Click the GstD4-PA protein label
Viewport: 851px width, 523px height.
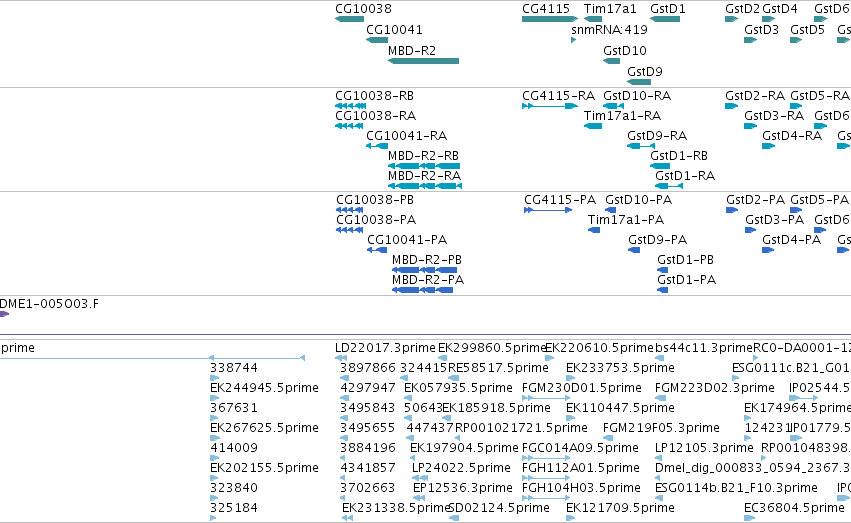pyautogui.click(x=791, y=240)
